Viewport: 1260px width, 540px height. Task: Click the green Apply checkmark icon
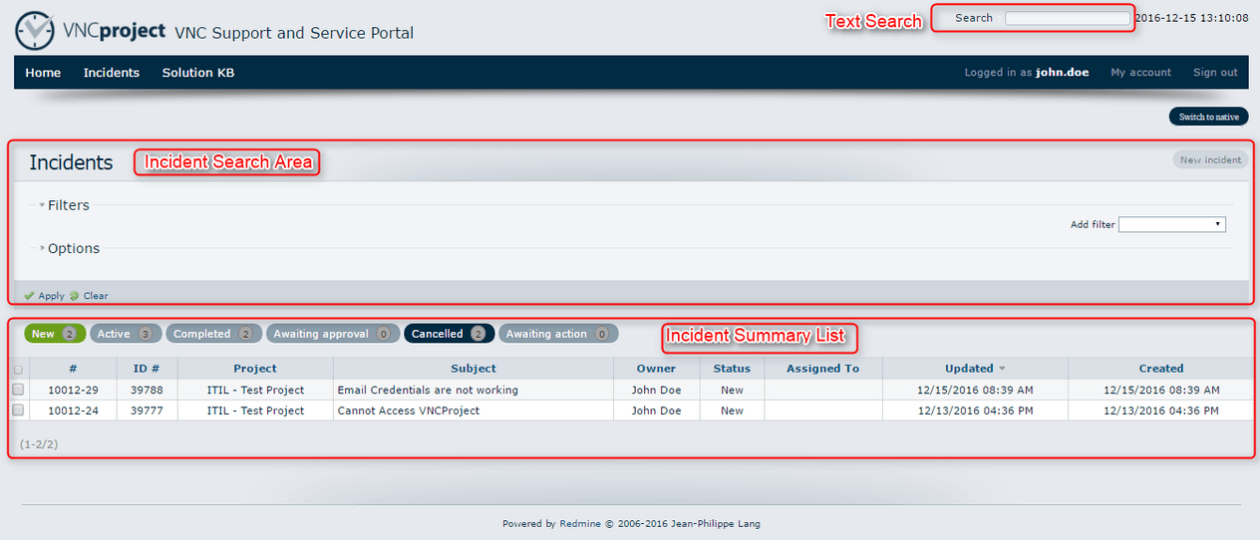pyautogui.click(x=29, y=296)
